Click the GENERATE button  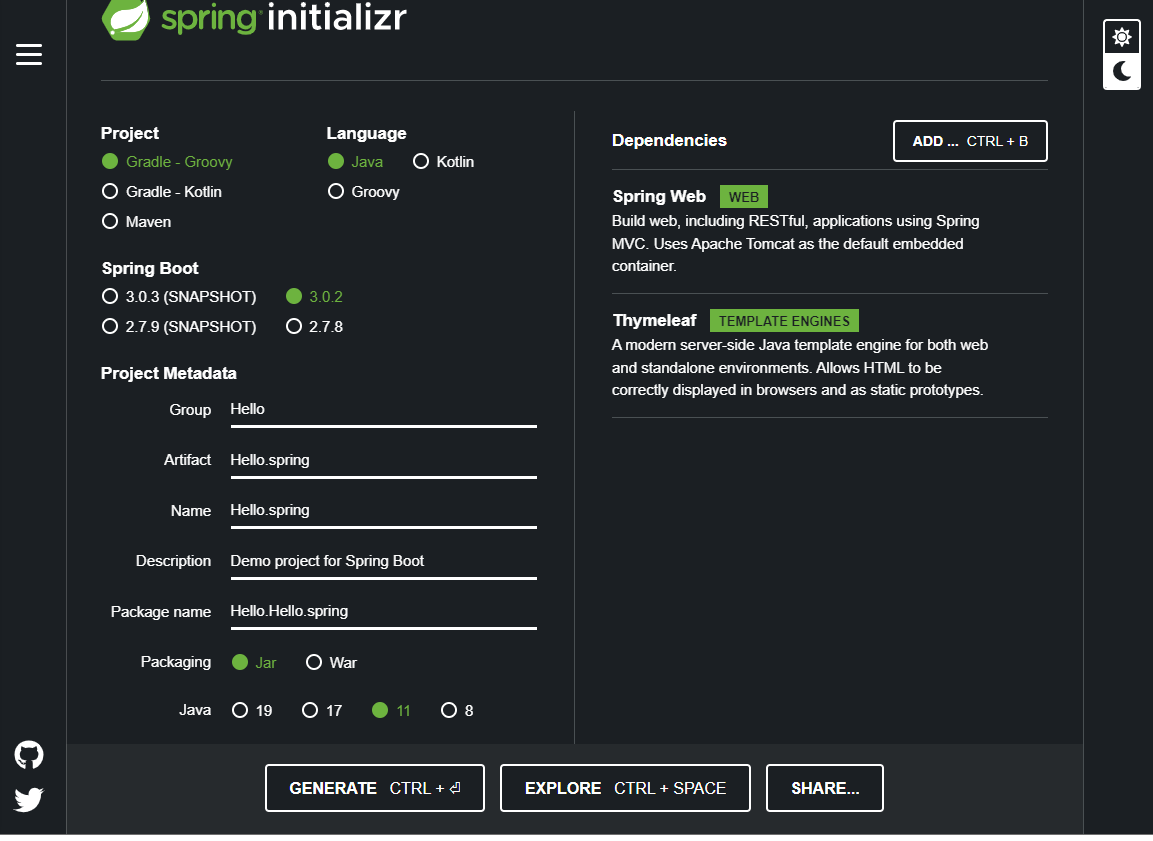tap(374, 788)
